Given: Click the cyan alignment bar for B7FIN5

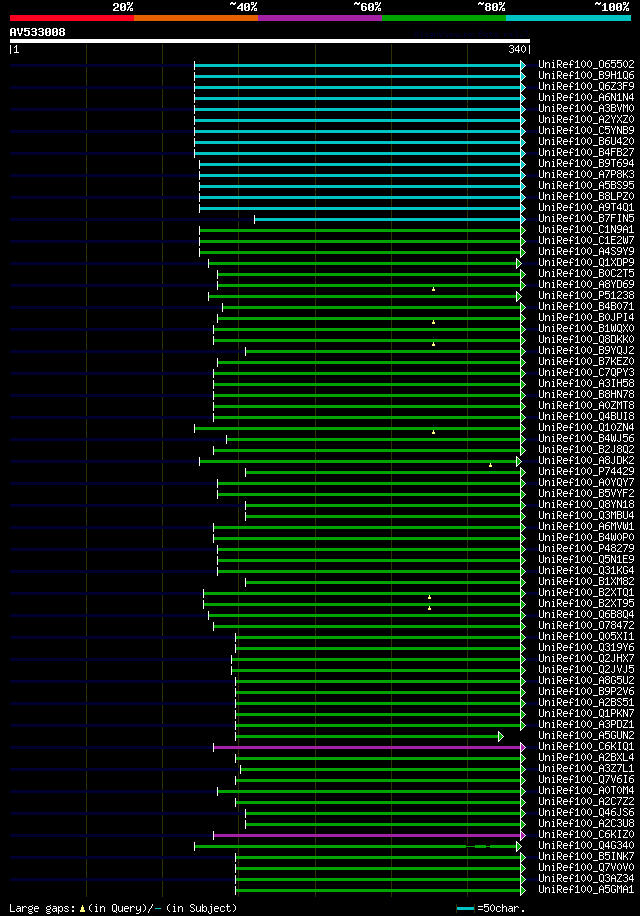Looking at the screenshot, I should [x=388, y=220].
